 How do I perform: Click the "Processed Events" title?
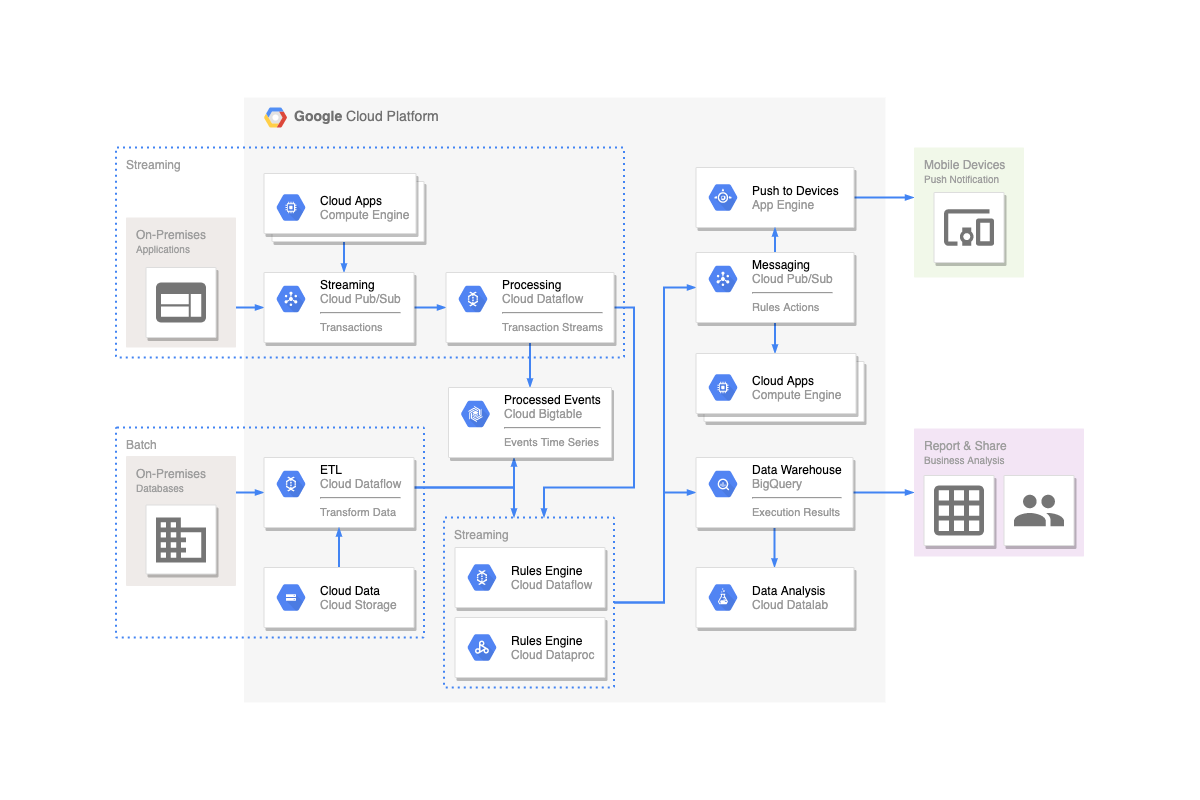552,400
